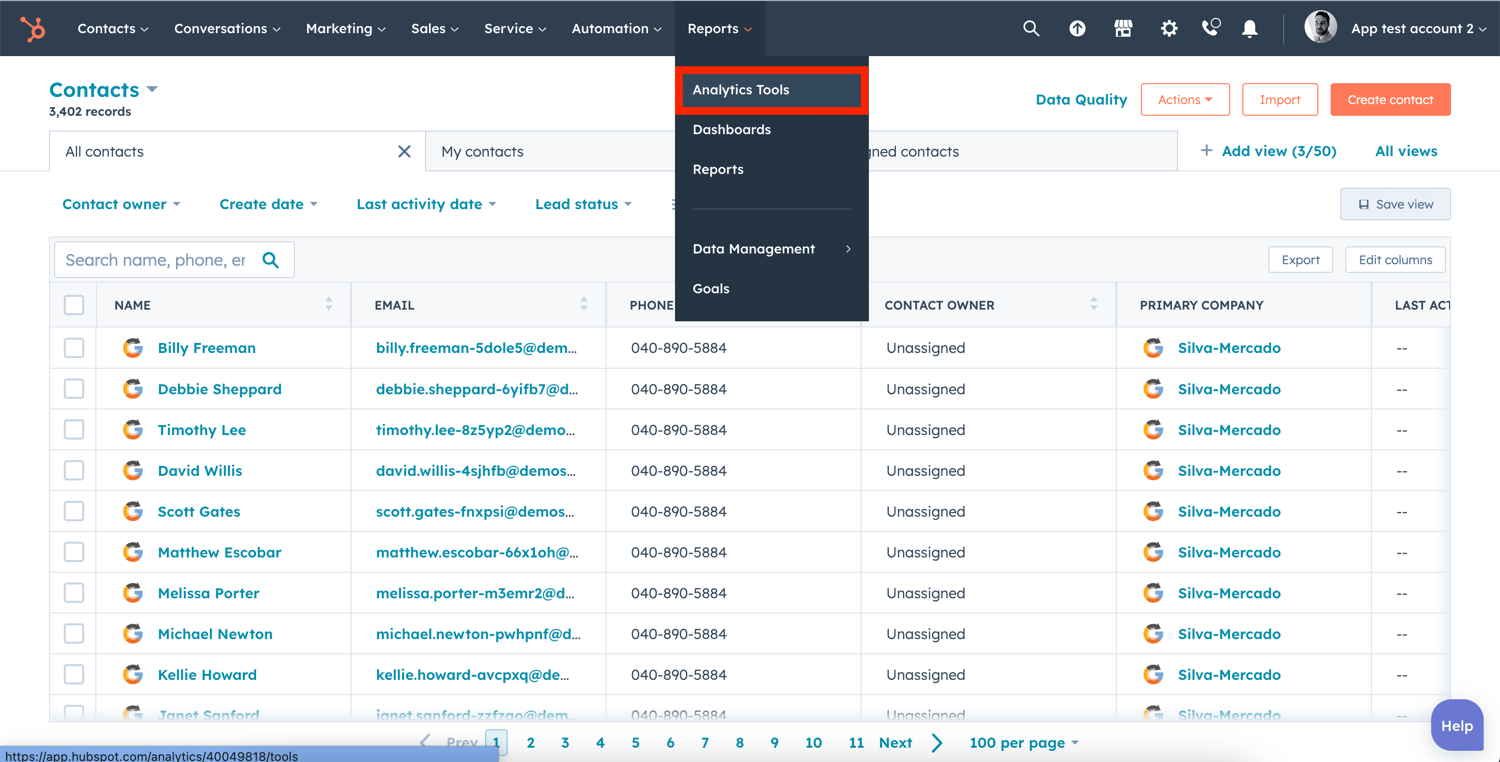Open the notifications bell
Viewport: 1500px width, 762px height.
pyautogui.click(x=1249, y=28)
